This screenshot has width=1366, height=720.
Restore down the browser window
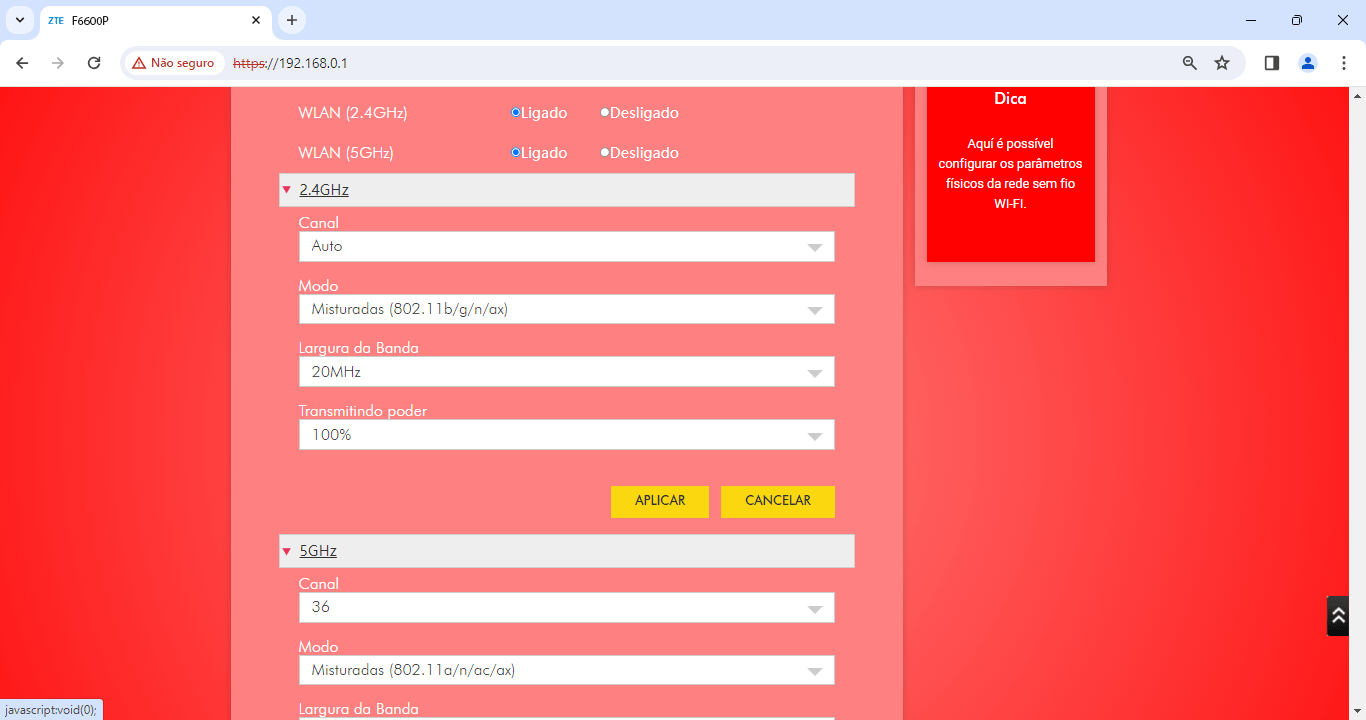(x=1297, y=20)
